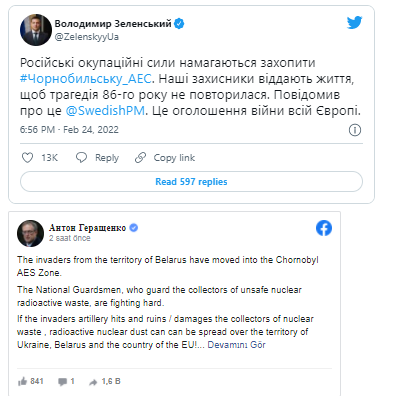Expand post with Devamını Gör
Viewport: 396px width, 415px height.
pyautogui.click(x=236, y=345)
